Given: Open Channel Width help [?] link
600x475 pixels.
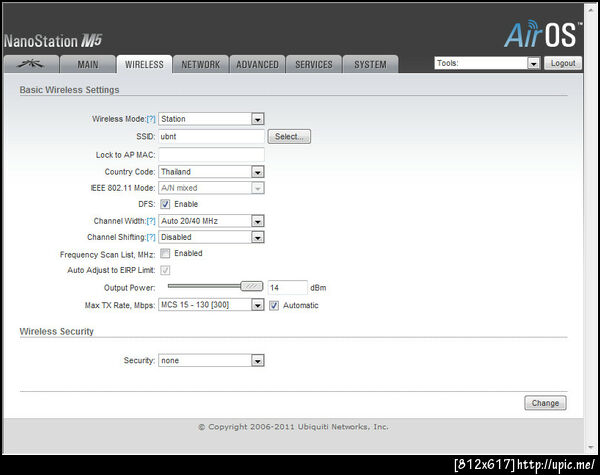Looking at the screenshot, I should click(x=151, y=221).
